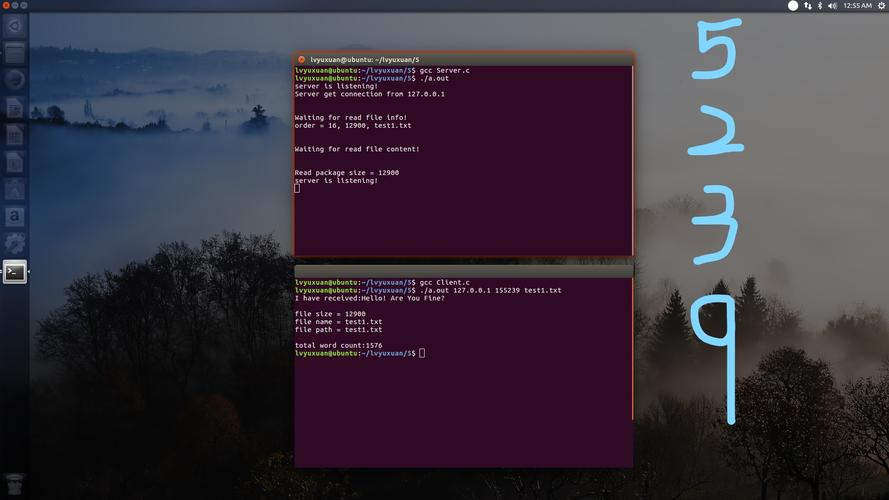The width and height of the screenshot is (889, 500).
Task: Close the server terminal window
Action: click(301, 60)
